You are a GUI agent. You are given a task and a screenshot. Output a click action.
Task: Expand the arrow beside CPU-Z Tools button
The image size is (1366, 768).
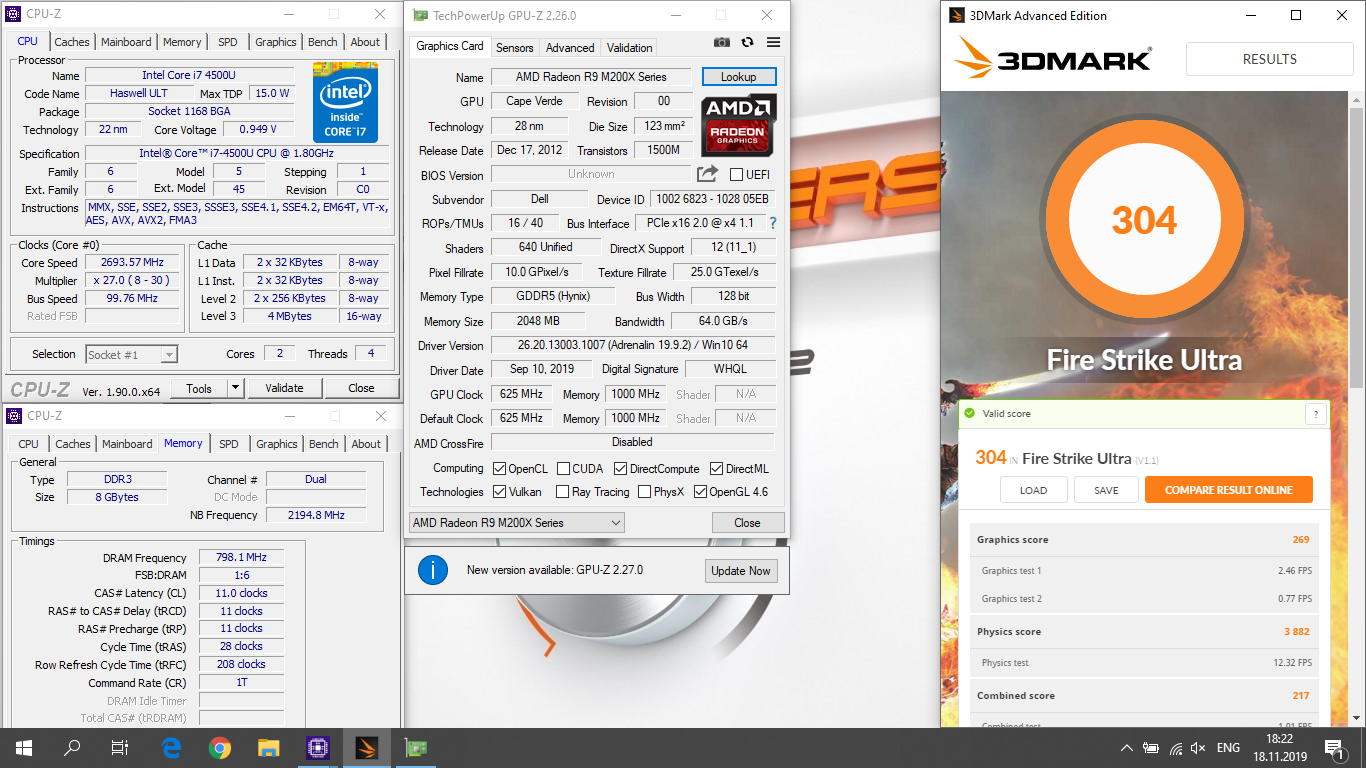point(235,388)
